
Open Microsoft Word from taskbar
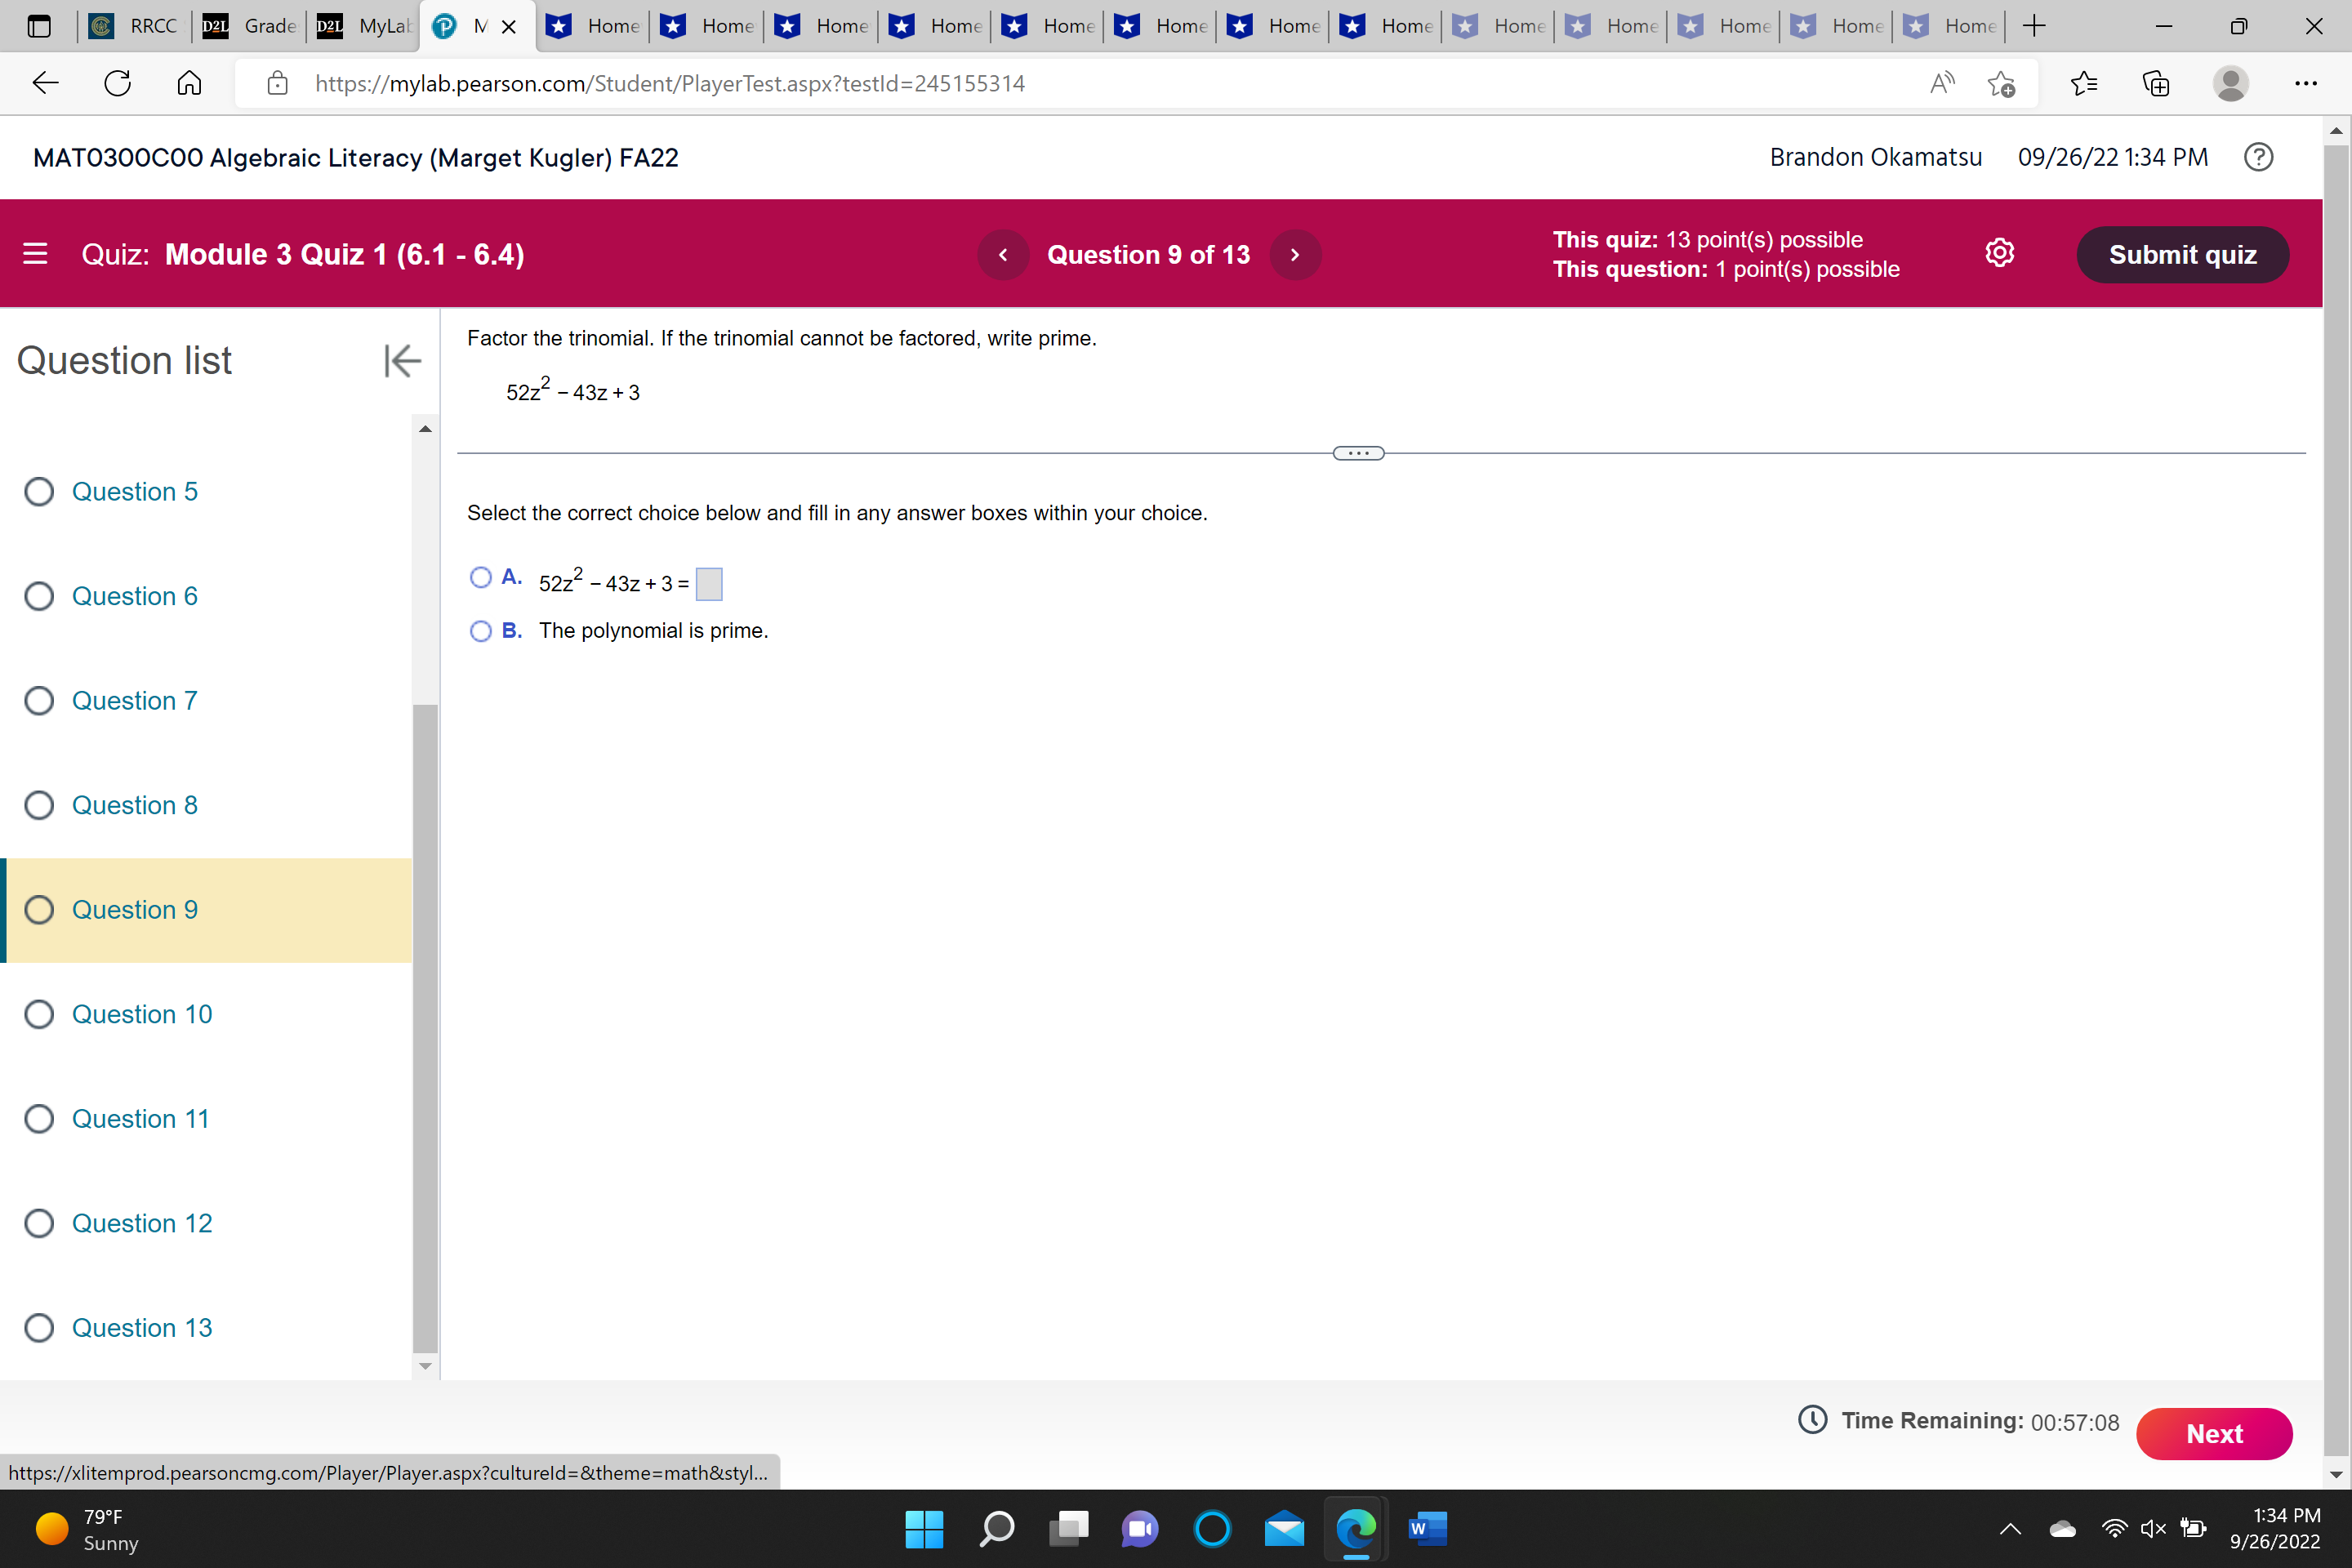coord(1427,1528)
